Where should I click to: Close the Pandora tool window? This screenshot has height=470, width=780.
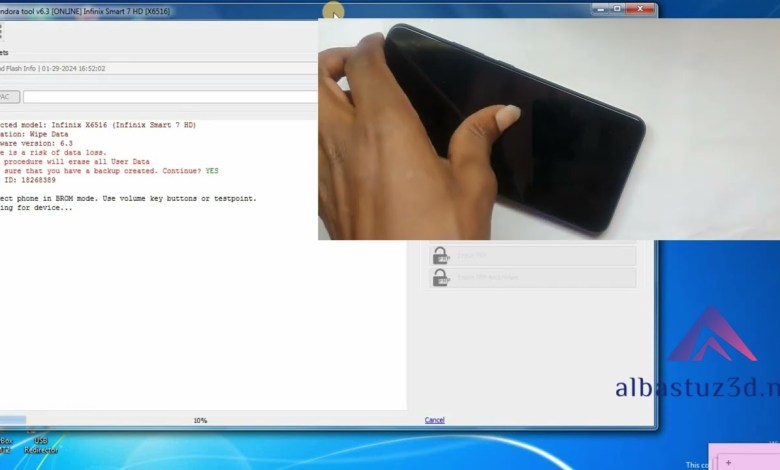click(x=642, y=8)
